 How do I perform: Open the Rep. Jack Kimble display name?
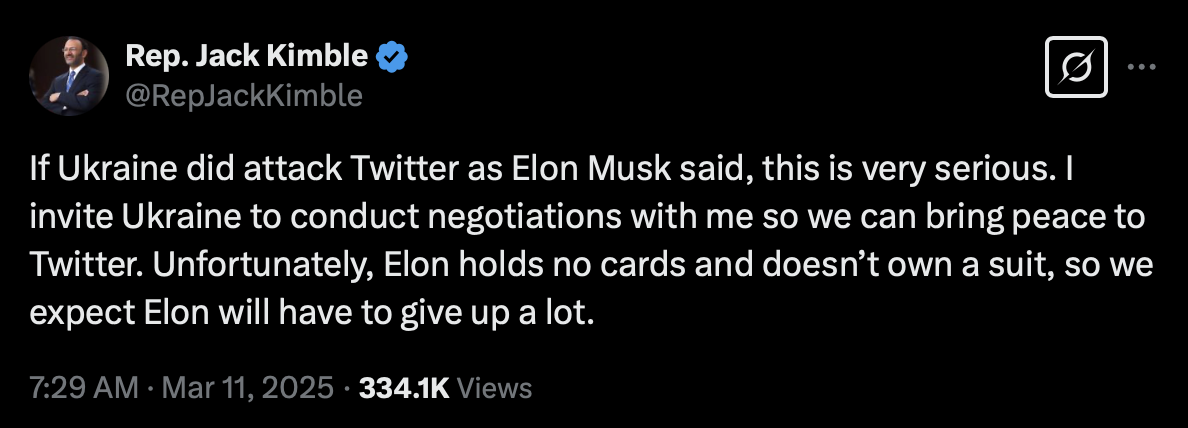pyautogui.click(x=246, y=57)
